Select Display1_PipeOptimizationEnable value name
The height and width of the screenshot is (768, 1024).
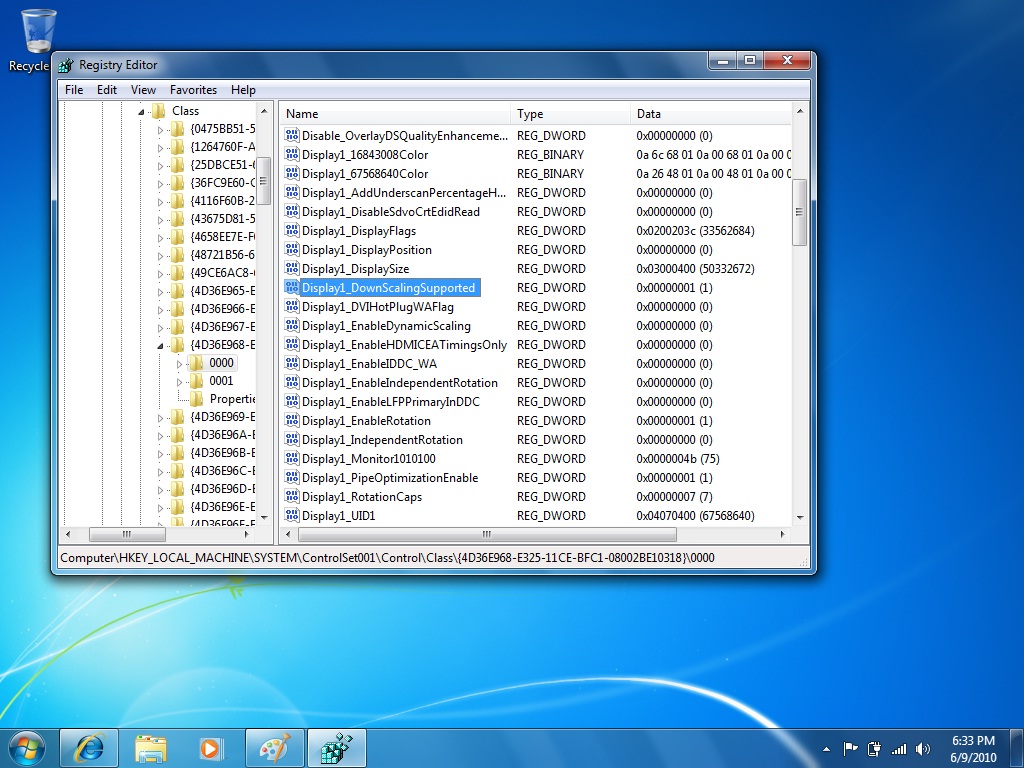tap(390, 477)
